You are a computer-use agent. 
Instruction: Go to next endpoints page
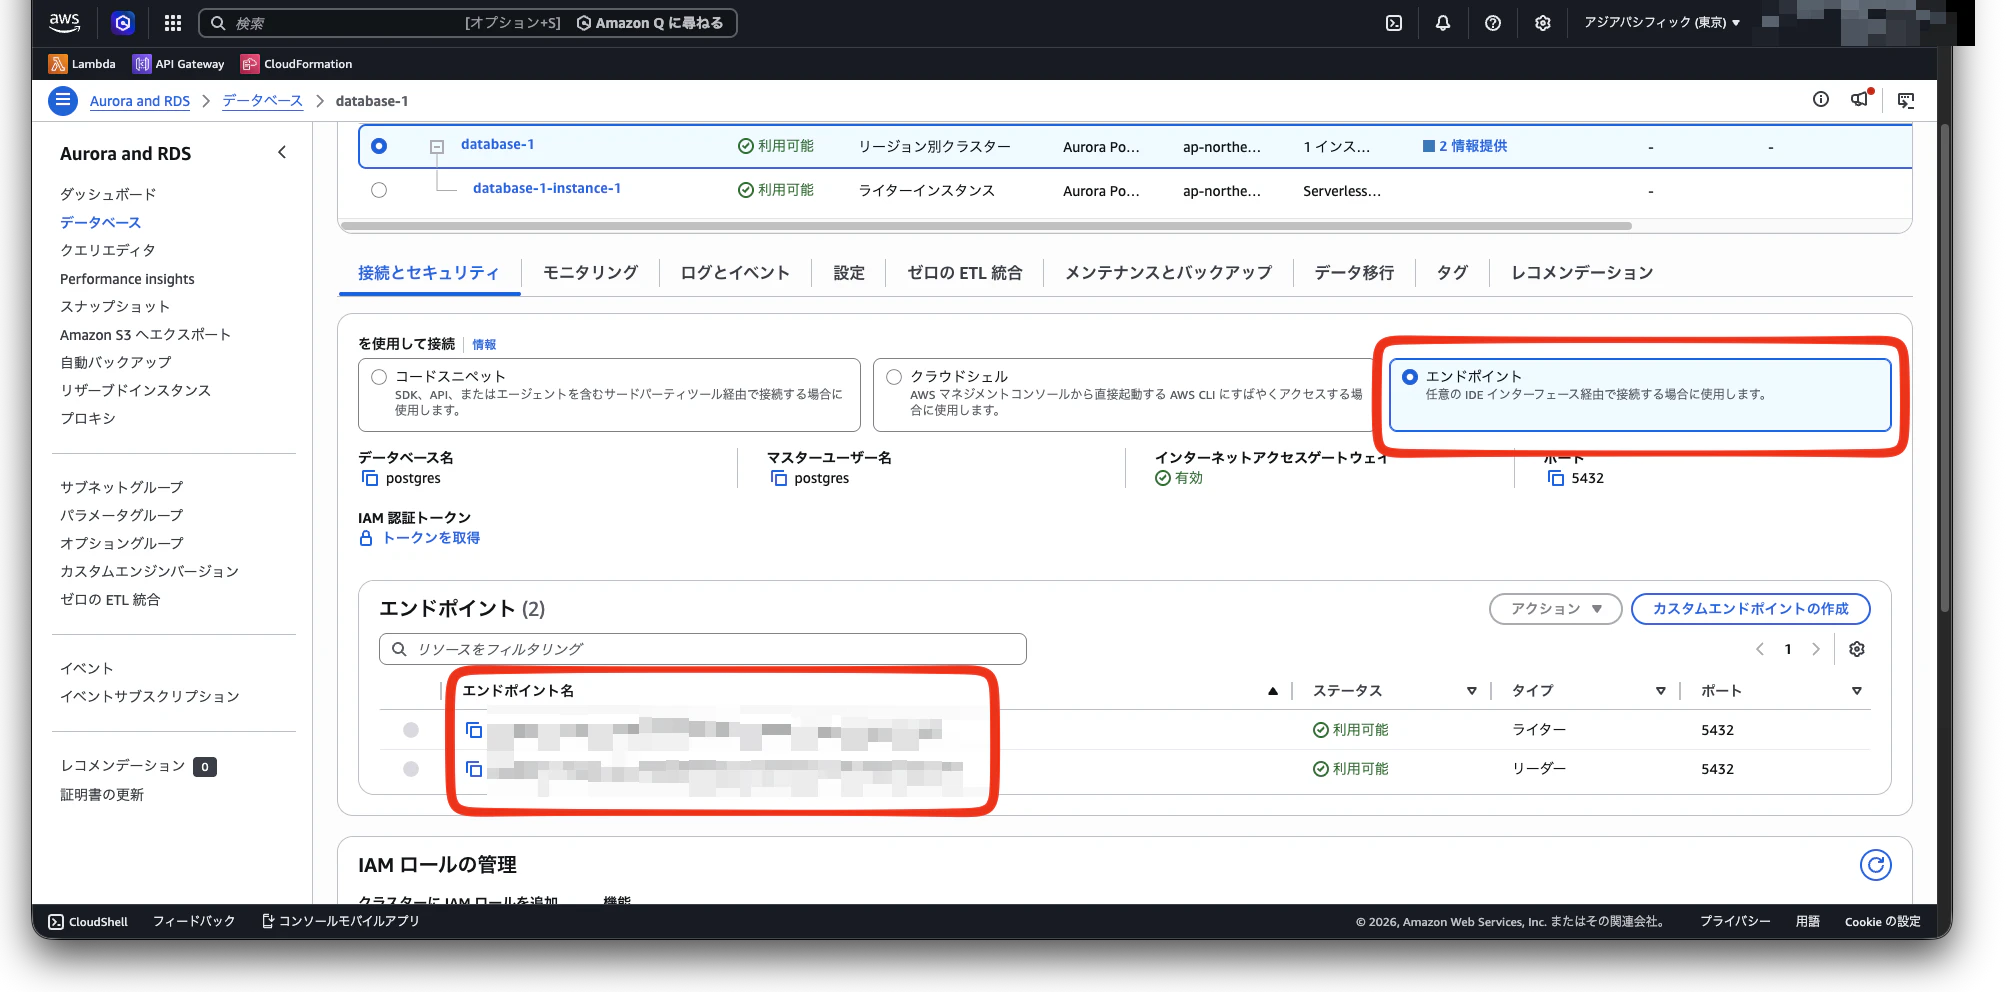(x=1816, y=649)
